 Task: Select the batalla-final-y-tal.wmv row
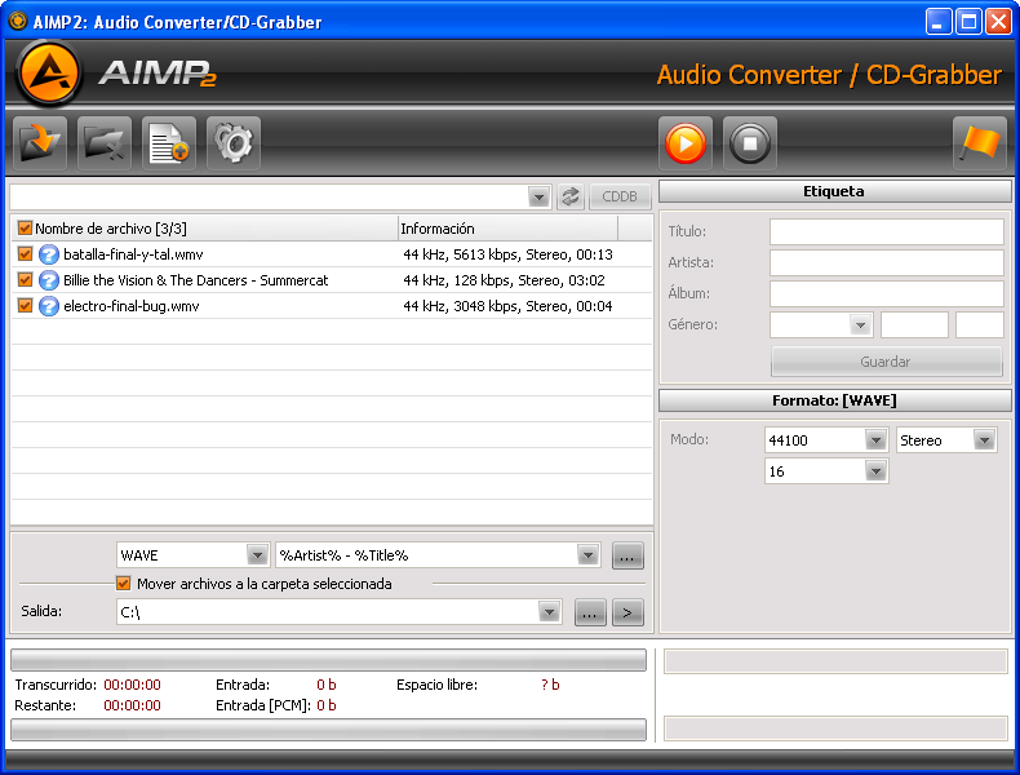pyautogui.click(x=332, y=254)
